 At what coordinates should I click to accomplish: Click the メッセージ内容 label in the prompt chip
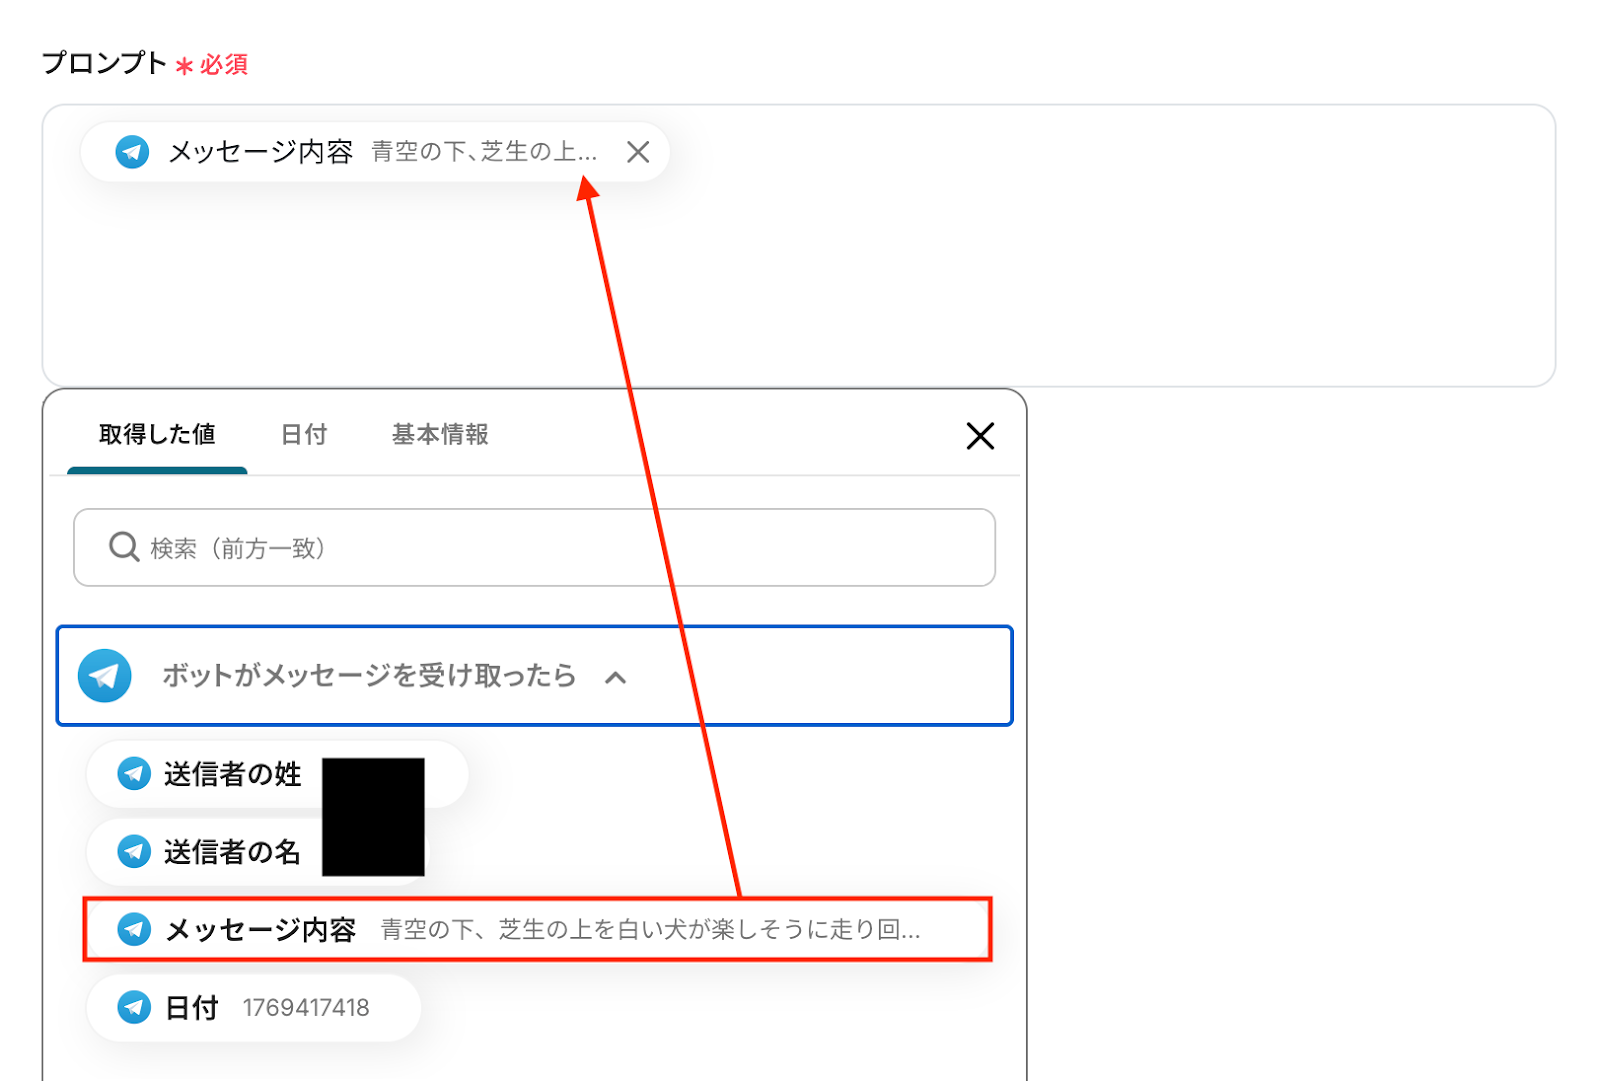click(260, 152)
